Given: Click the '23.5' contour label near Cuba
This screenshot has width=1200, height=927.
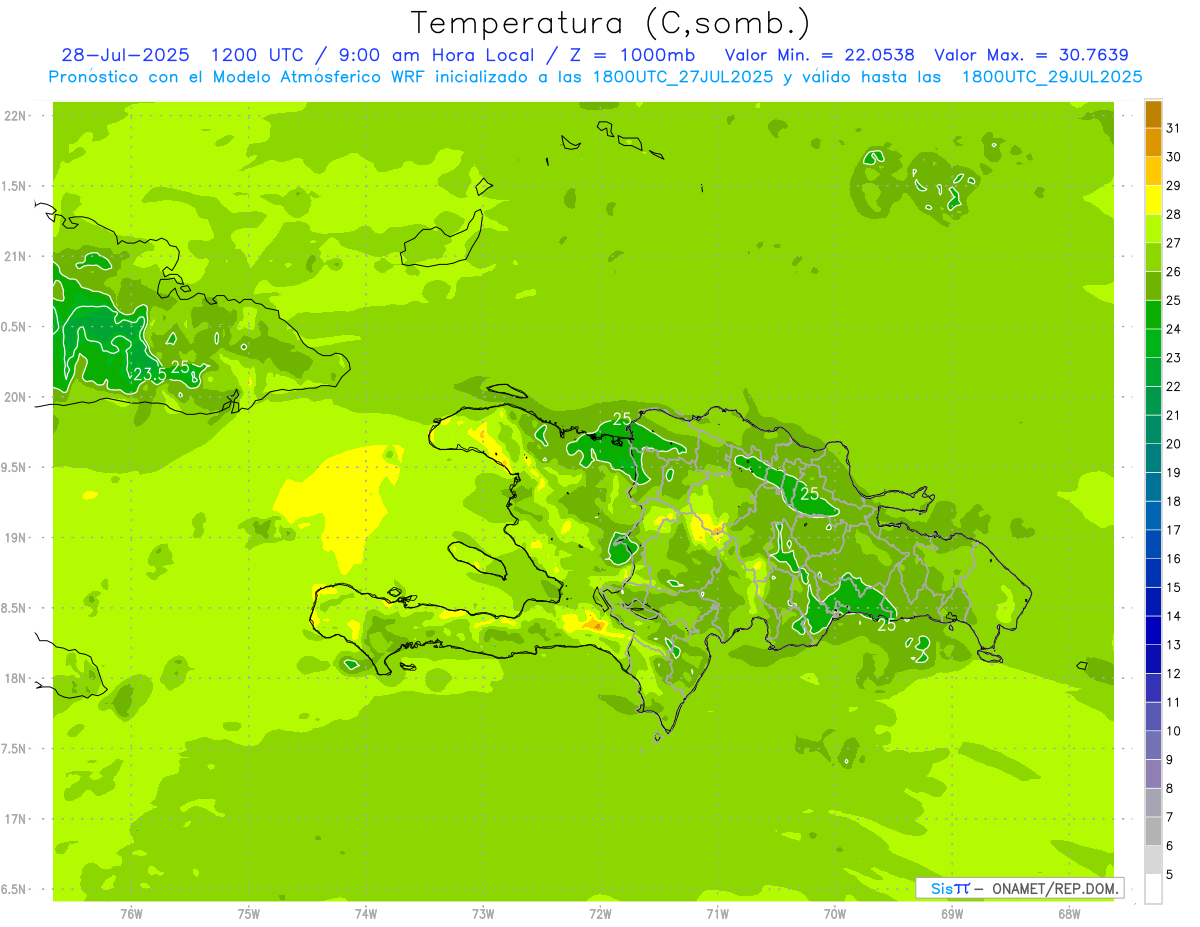Looking at the screenshot, I should click(x=148, y=373).
